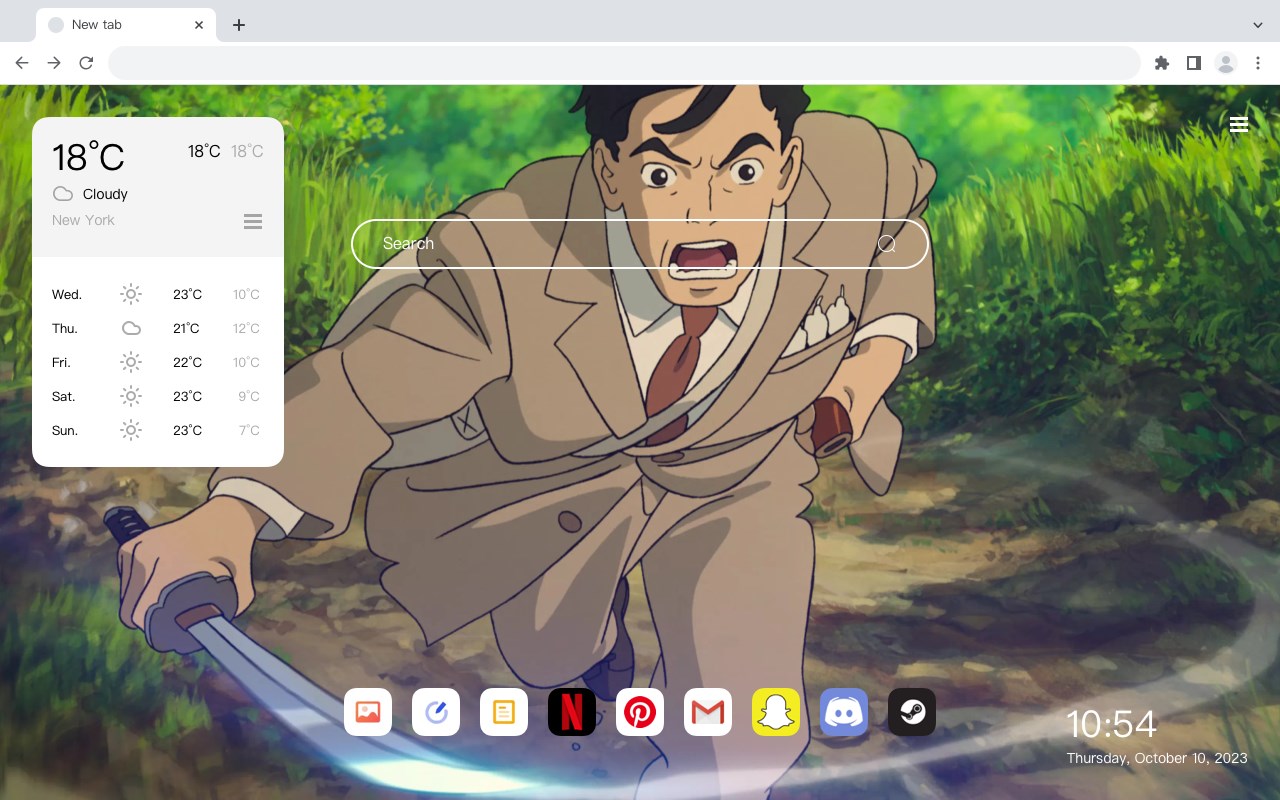
Task: Expand the tab search dropdown arrow
Action: [x=1258, y=25]
